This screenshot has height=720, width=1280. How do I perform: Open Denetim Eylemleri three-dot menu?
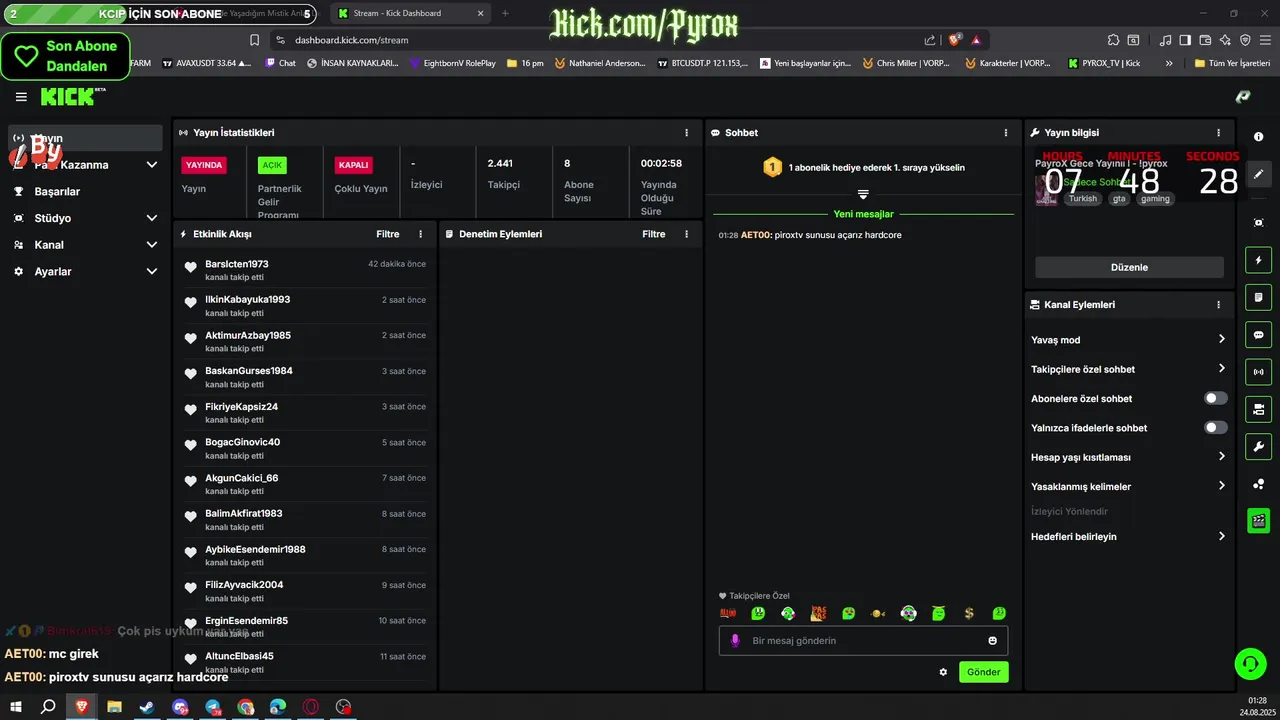point(686,234)
